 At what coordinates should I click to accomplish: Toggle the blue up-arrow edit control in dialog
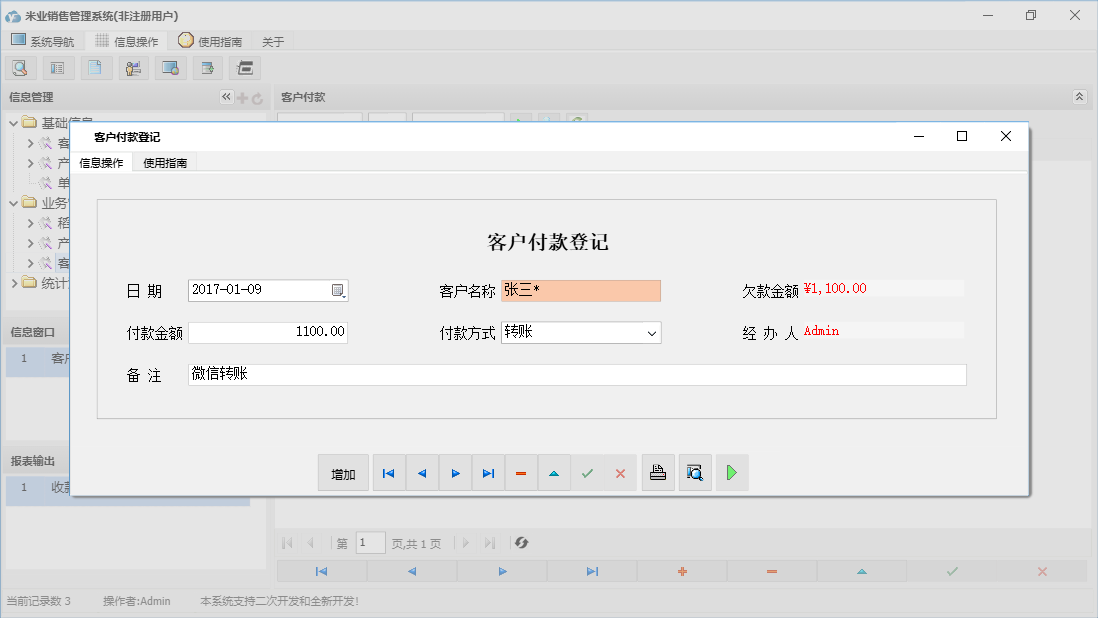554,472
